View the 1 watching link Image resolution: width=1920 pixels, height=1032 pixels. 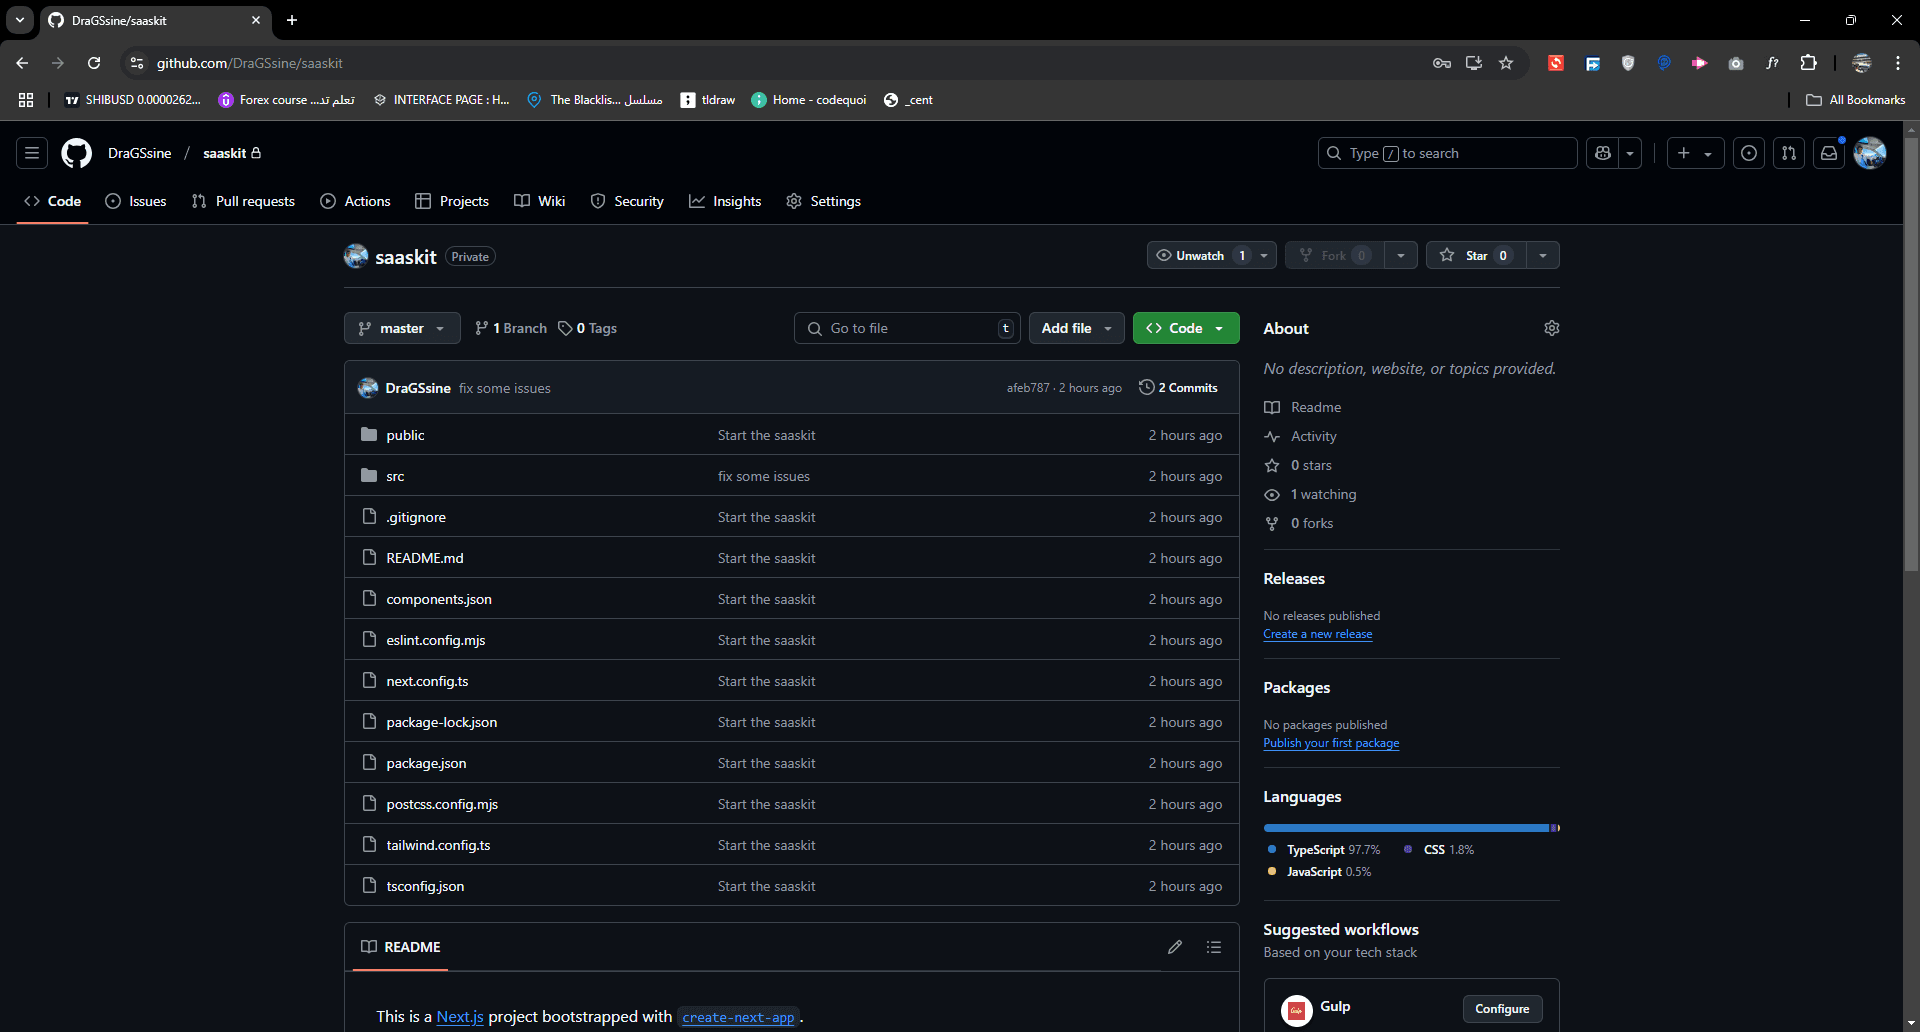1310,494
